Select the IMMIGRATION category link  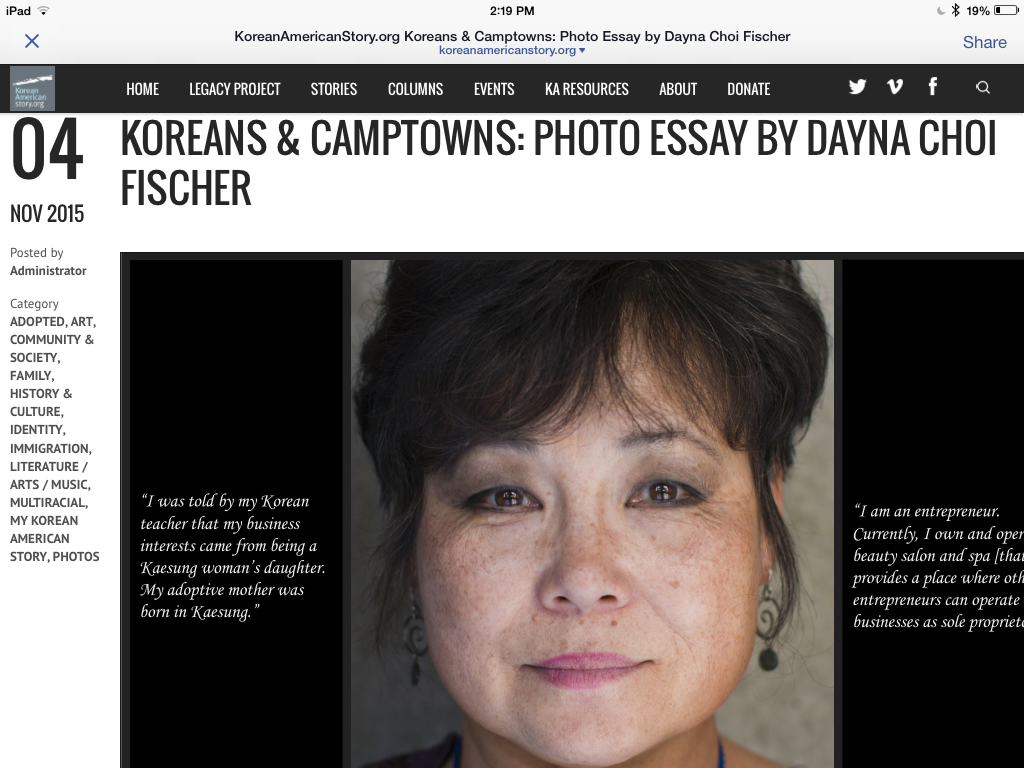click(51, 449)
